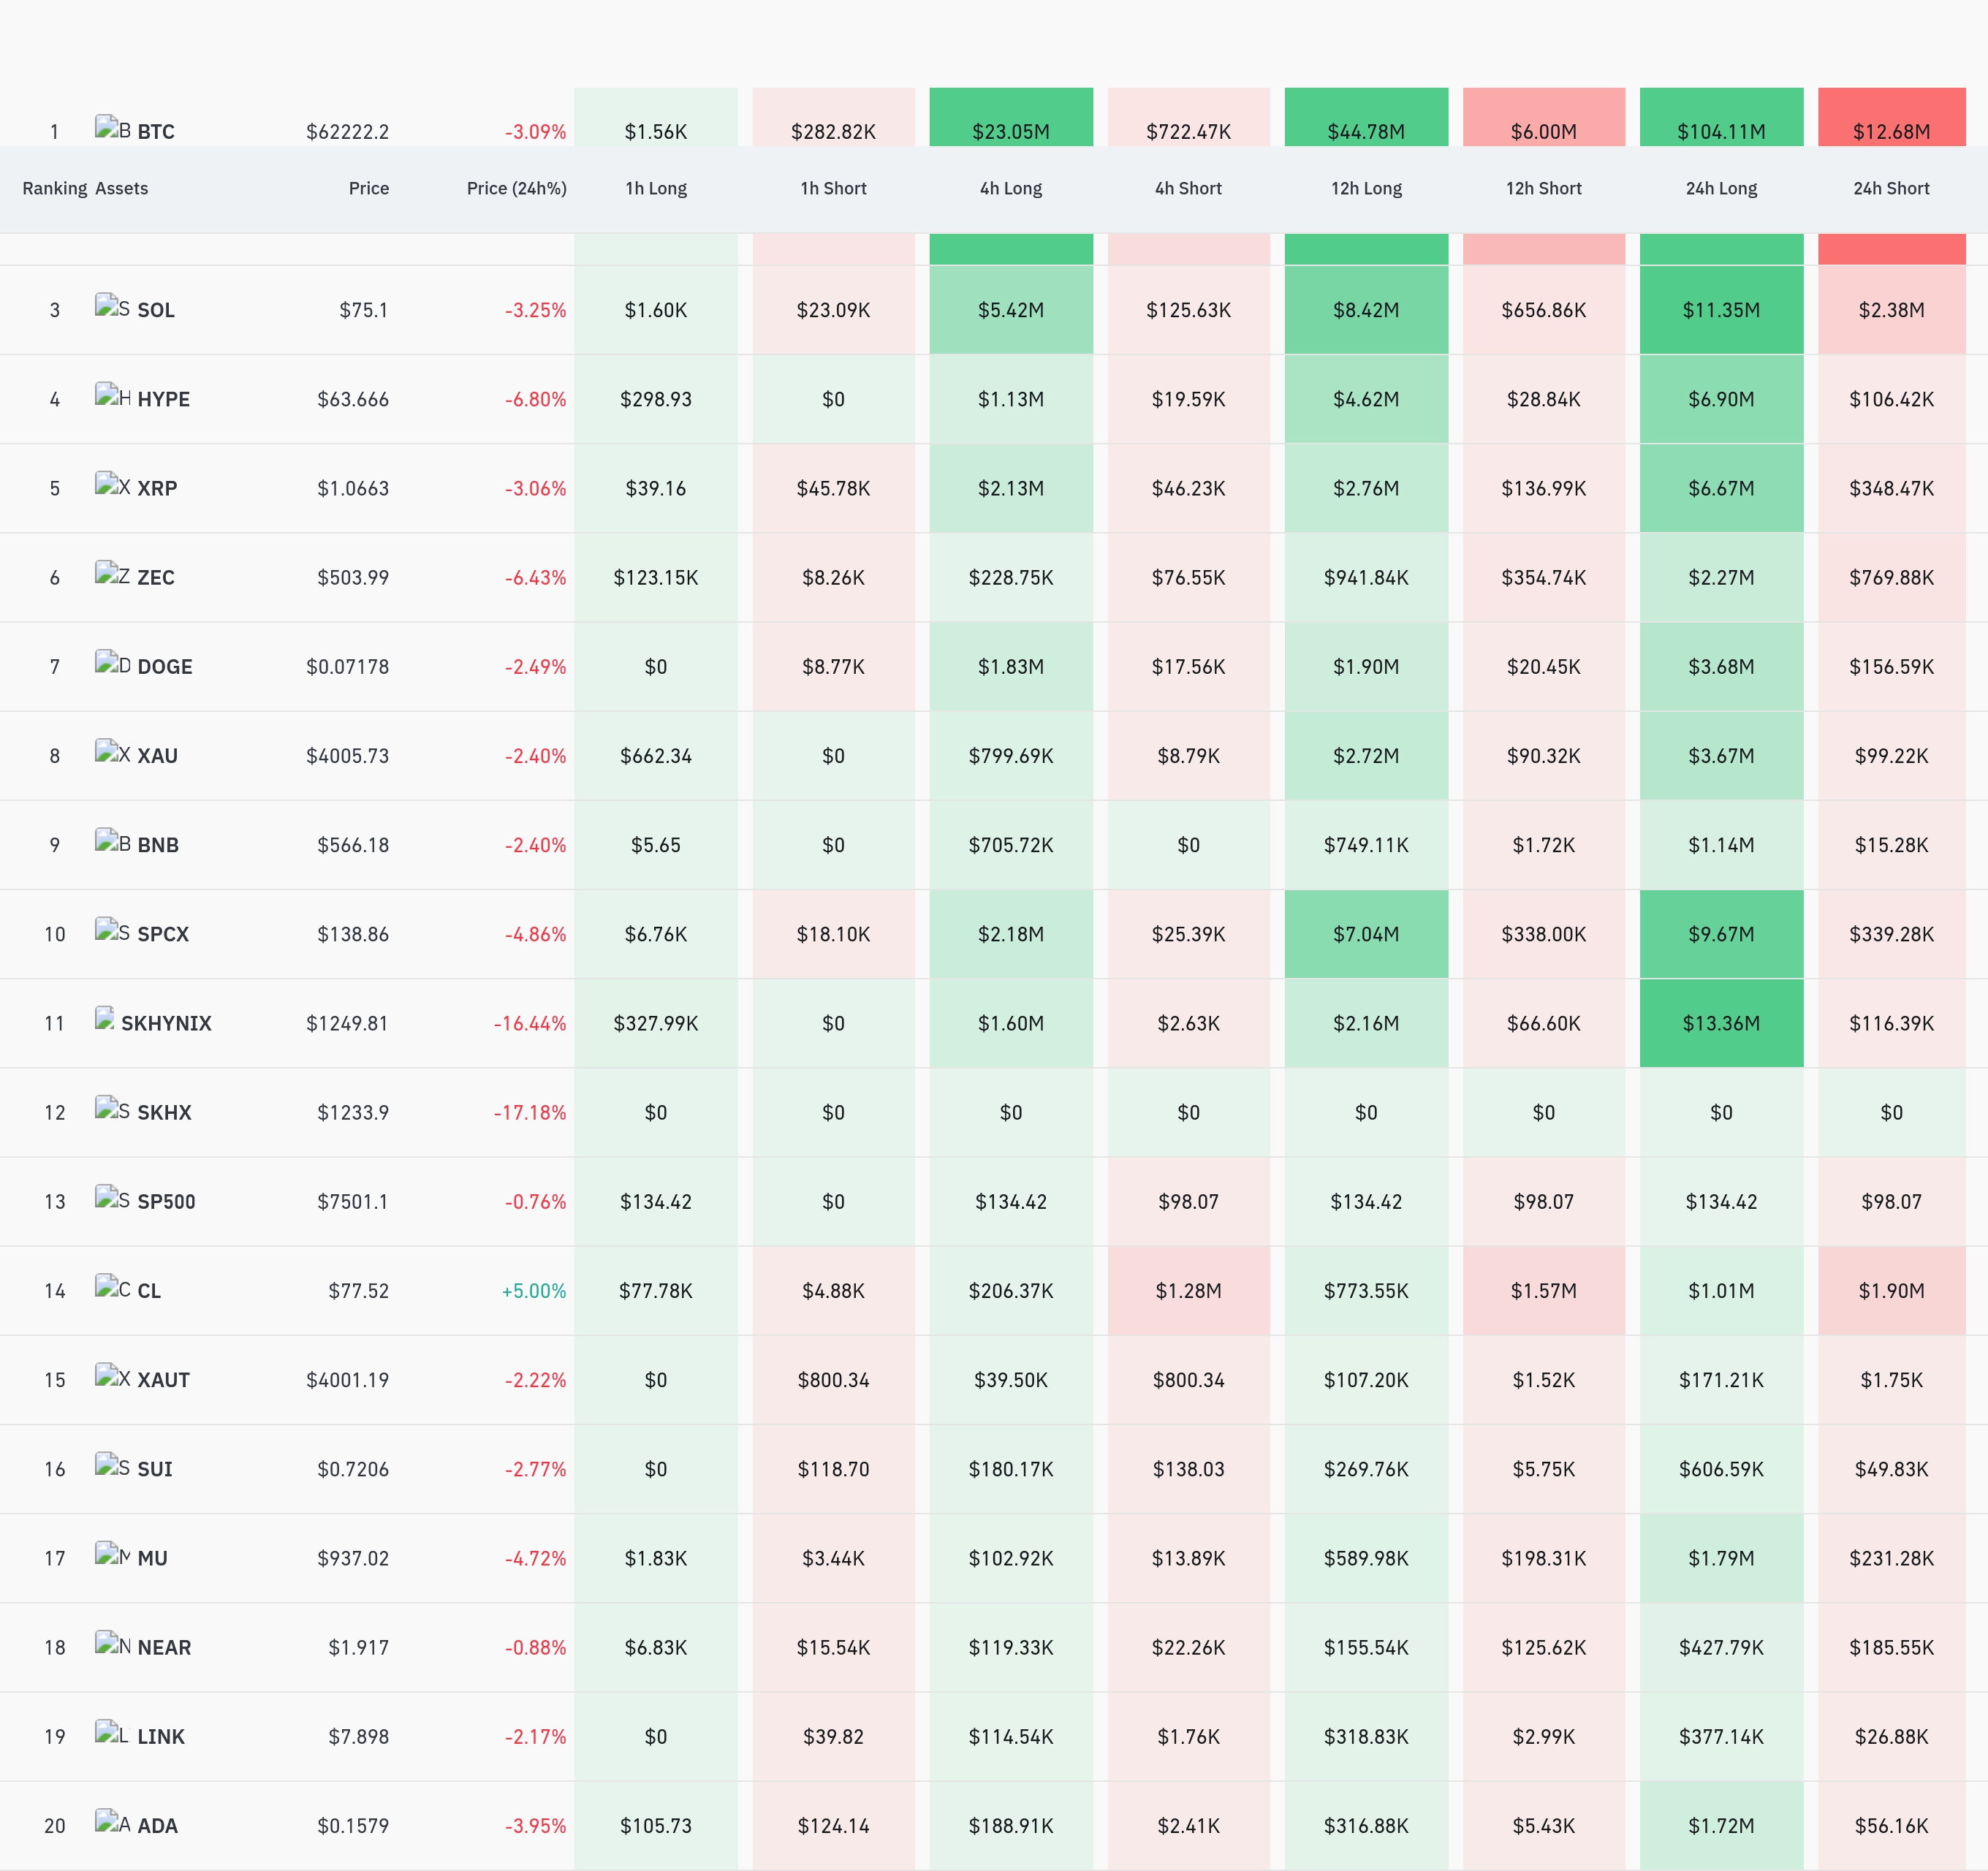Click the DOGE coin icon

(x=113, y=662)
